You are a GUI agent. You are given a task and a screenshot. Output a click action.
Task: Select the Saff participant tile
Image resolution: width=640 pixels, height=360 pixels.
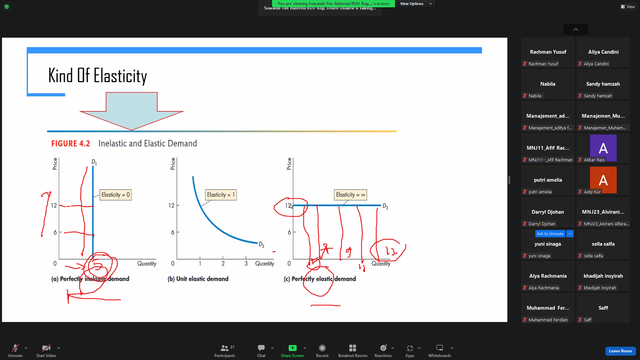click(x=603, y=308)
